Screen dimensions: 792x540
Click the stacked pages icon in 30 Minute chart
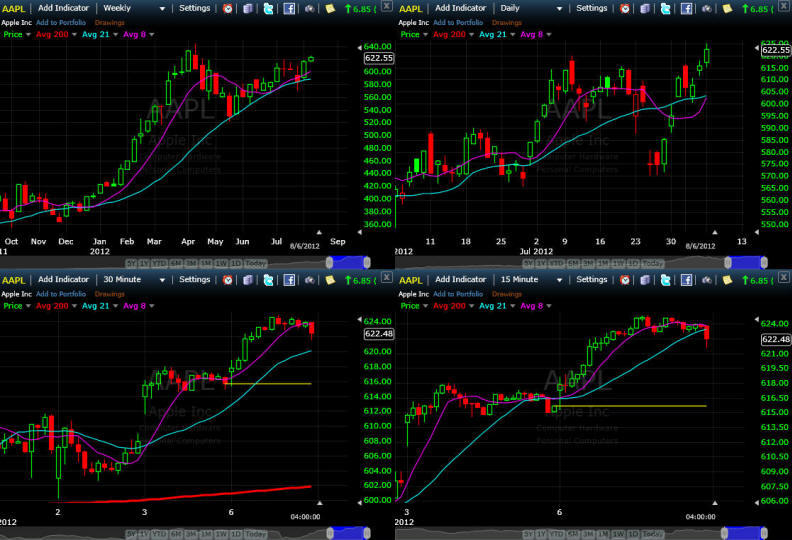point(248,280)
